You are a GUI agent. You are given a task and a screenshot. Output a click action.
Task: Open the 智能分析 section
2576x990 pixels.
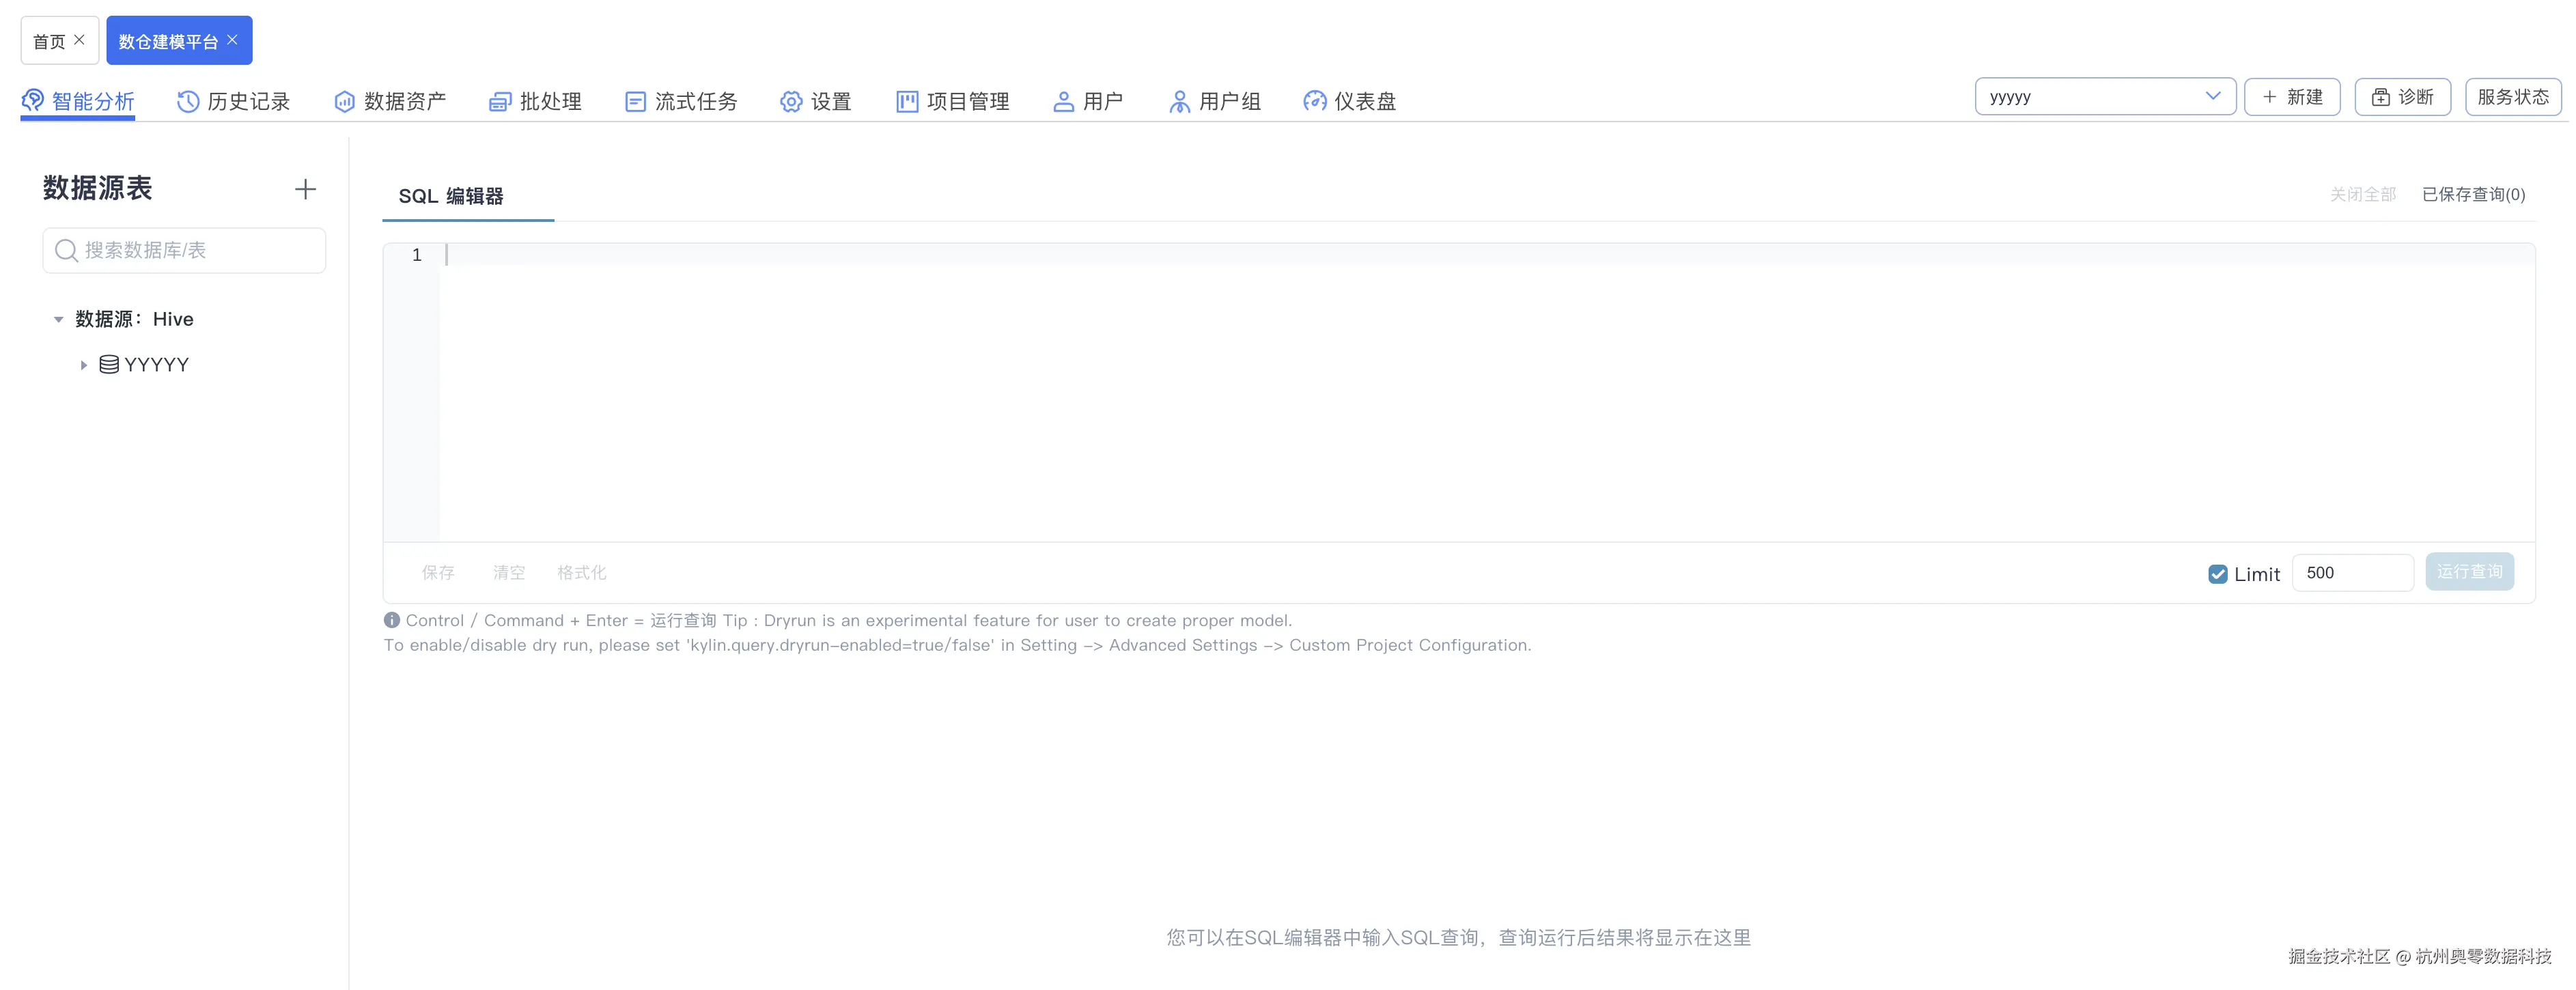point(77,100)
